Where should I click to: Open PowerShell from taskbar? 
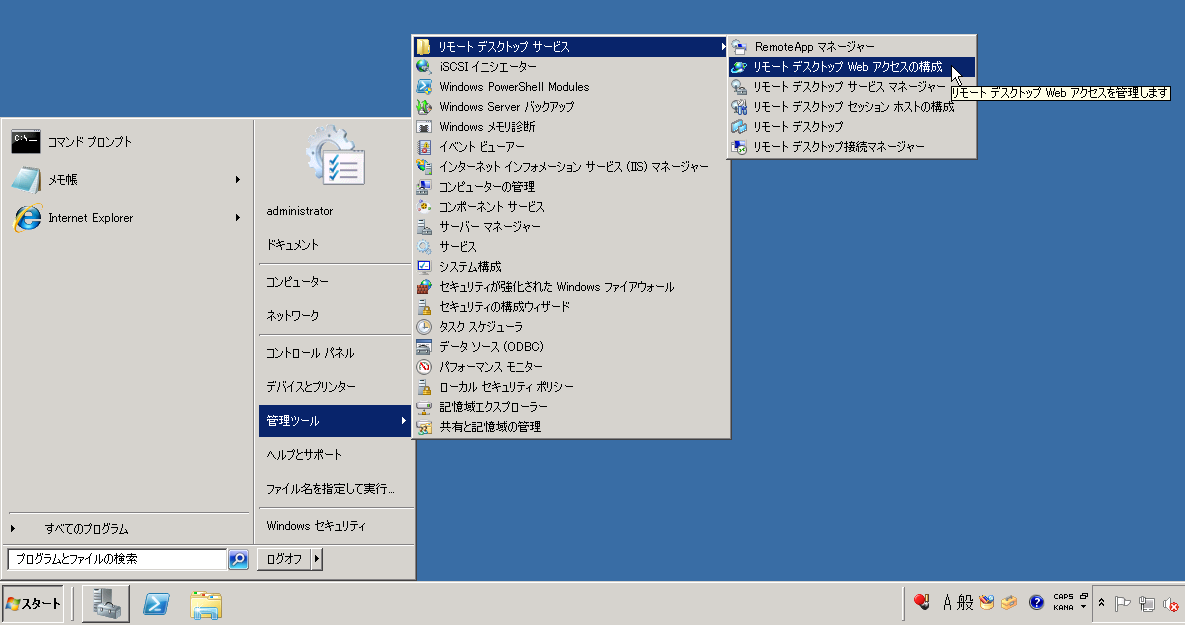[156, 604]
